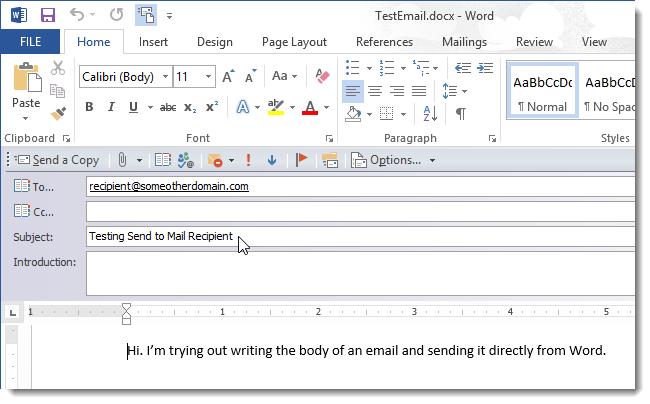Click the To... recipients button

(x=33, y=186)
